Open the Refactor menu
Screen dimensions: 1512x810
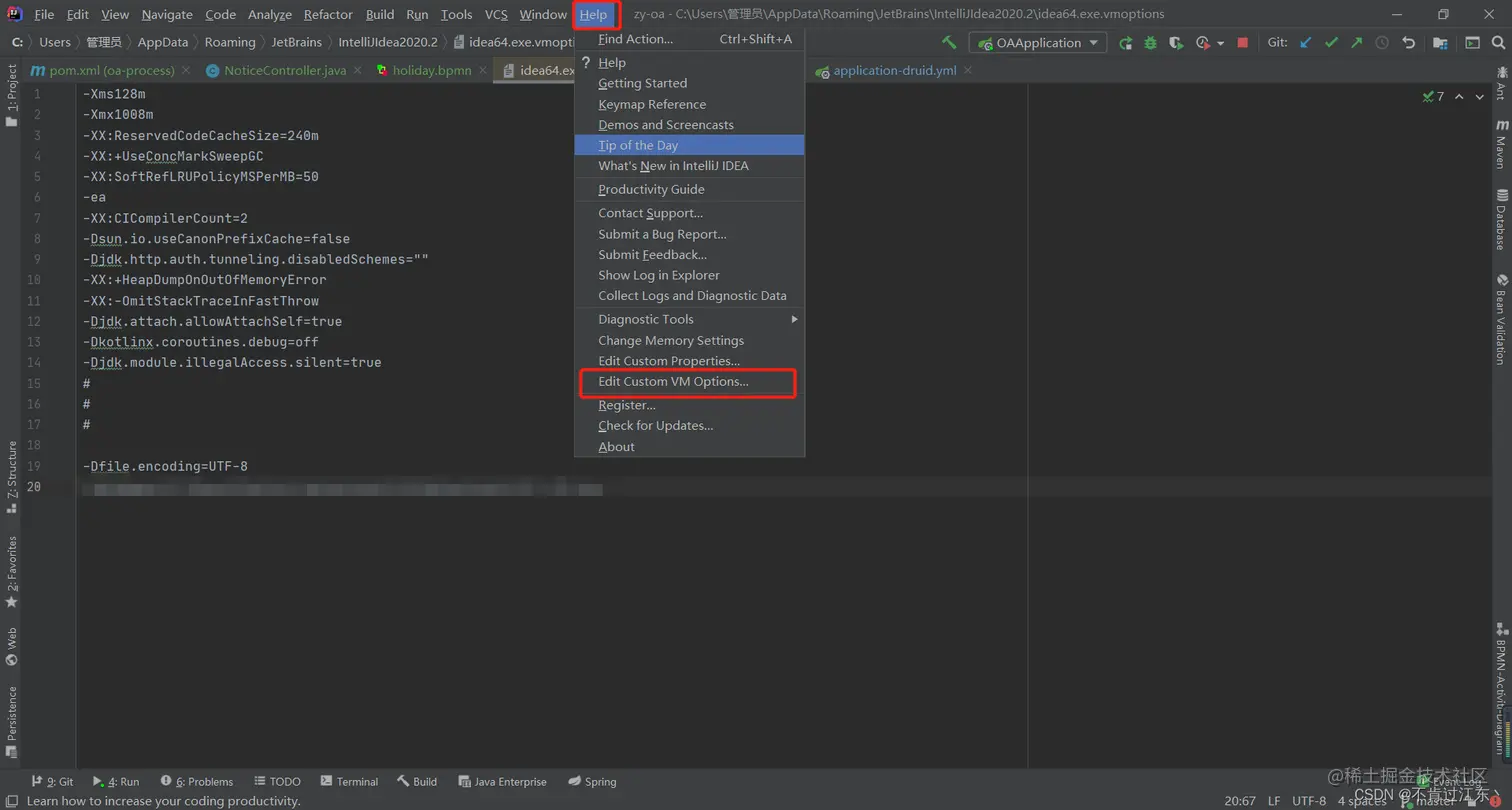328,15
